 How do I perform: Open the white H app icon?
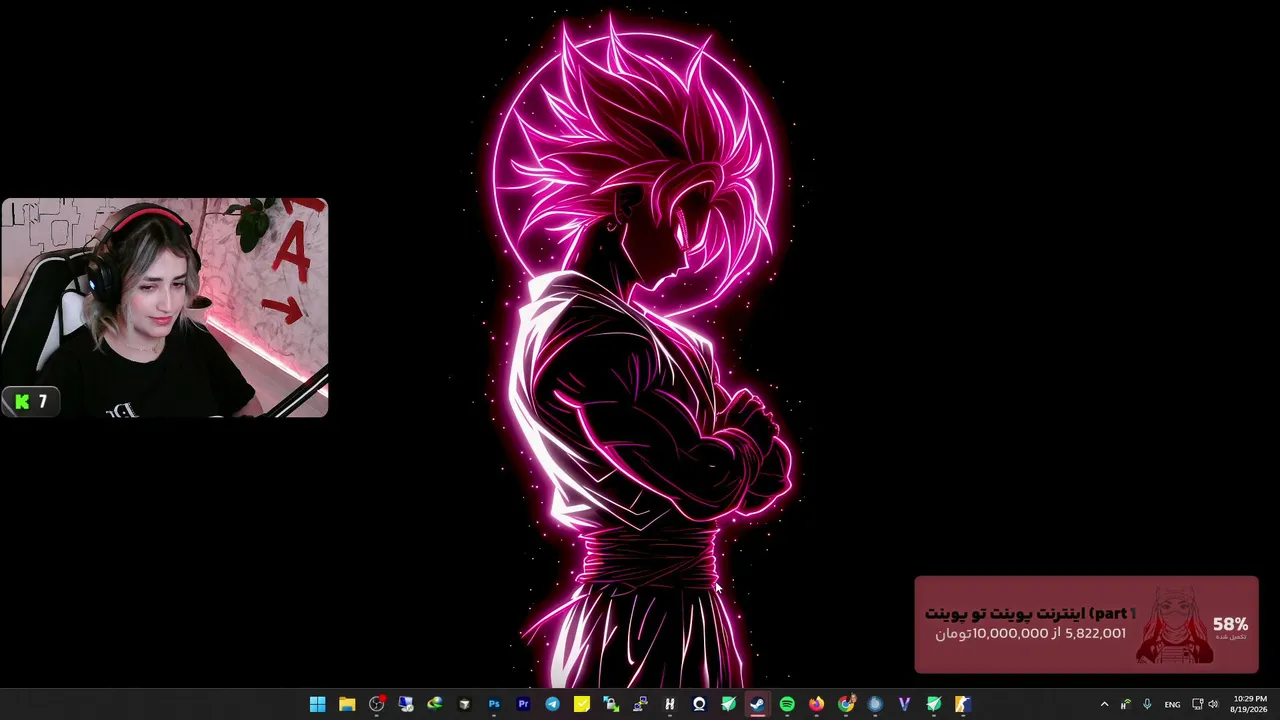[670, 704]
